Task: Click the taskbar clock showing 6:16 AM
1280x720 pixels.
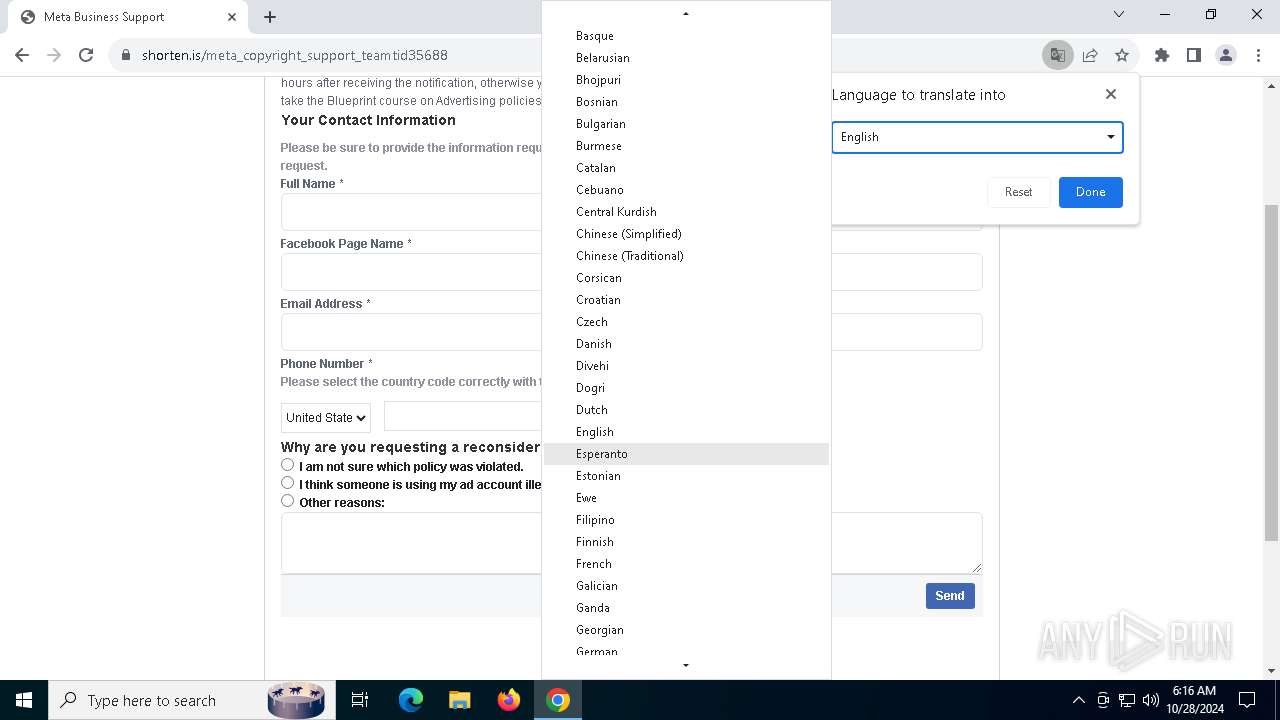Action: coord(1194,700)
